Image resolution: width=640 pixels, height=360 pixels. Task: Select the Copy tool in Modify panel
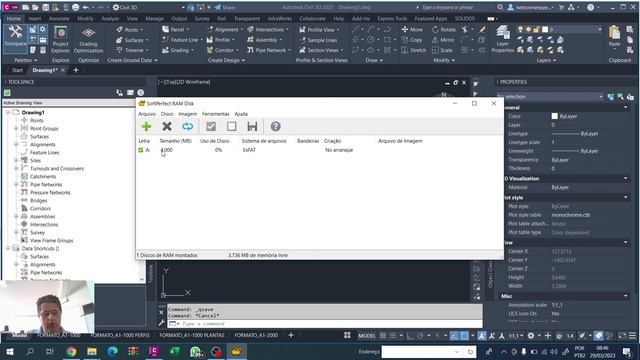coord(412,40)
